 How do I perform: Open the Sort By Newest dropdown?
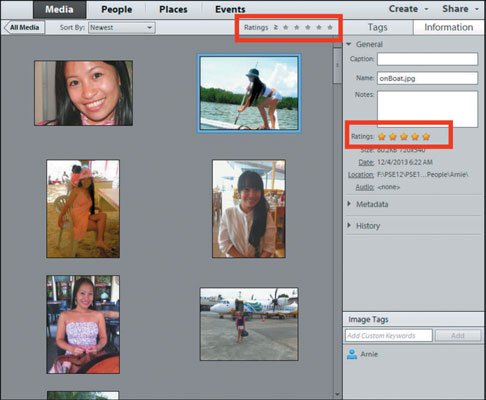(122, 28)
